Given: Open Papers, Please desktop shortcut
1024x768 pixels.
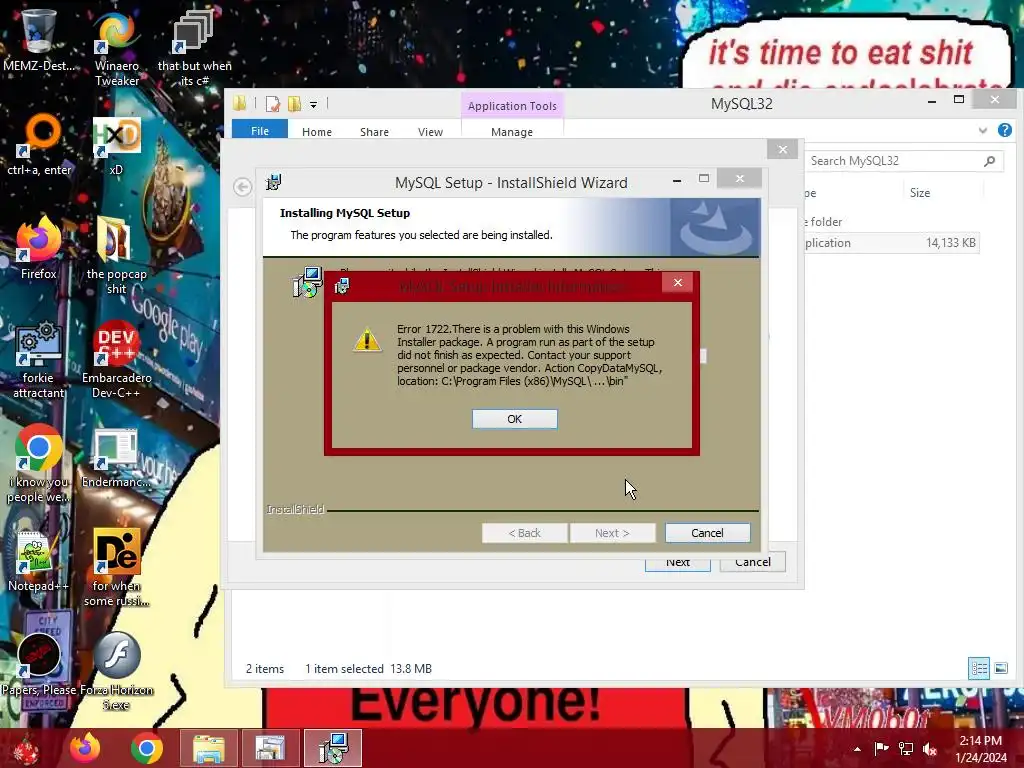Looking at the screenshot, I should pyautogui.click(x=39, y=665).
